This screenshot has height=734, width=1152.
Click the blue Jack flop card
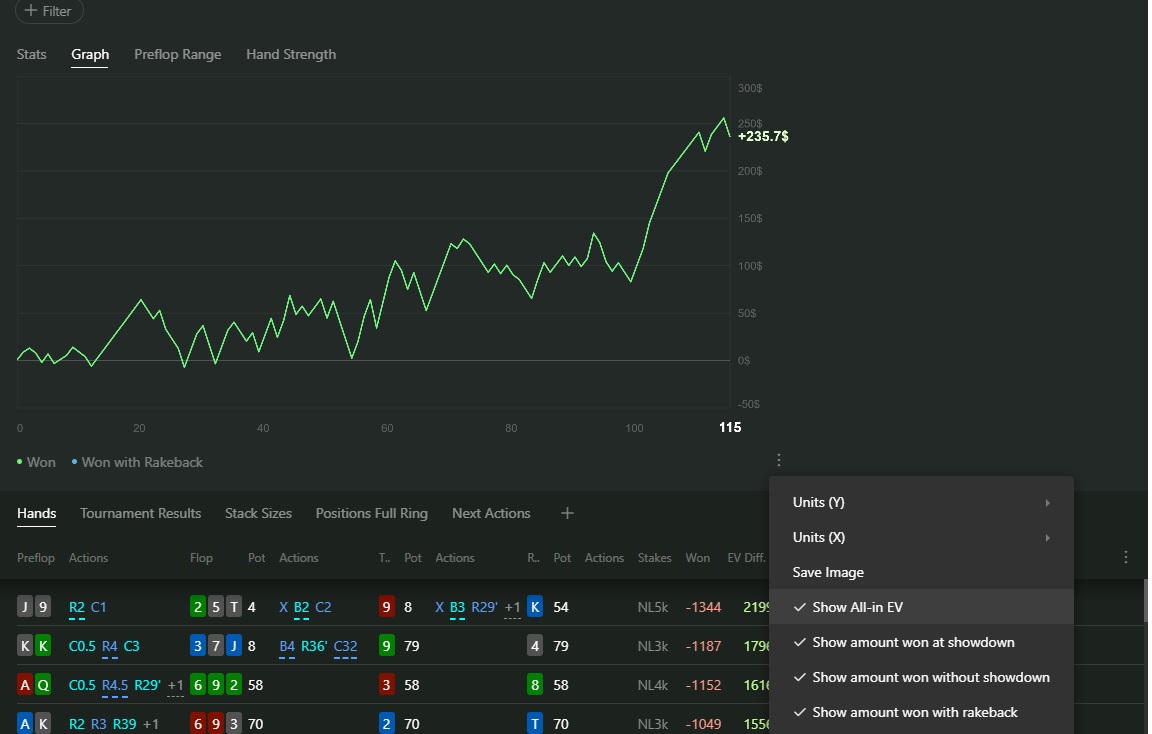pyautogui.click(x=233, y=646)
